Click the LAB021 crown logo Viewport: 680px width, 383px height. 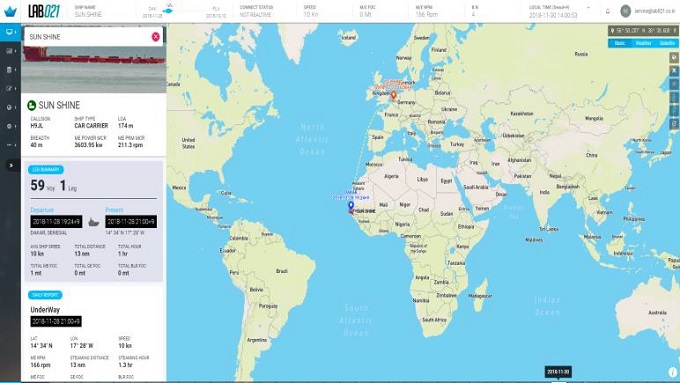click(10, 11)
